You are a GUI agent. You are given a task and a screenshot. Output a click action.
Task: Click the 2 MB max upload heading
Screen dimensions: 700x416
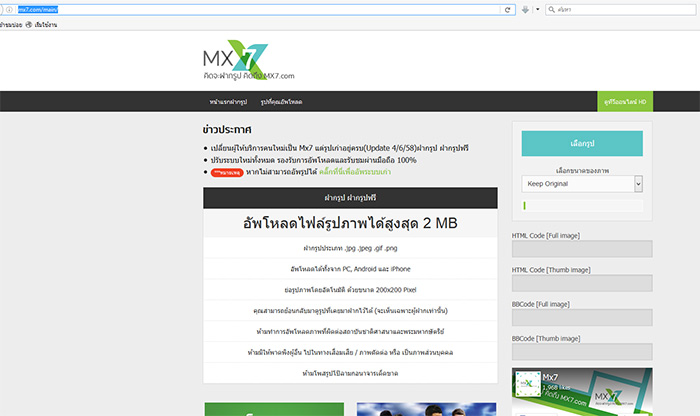point(350,223)
